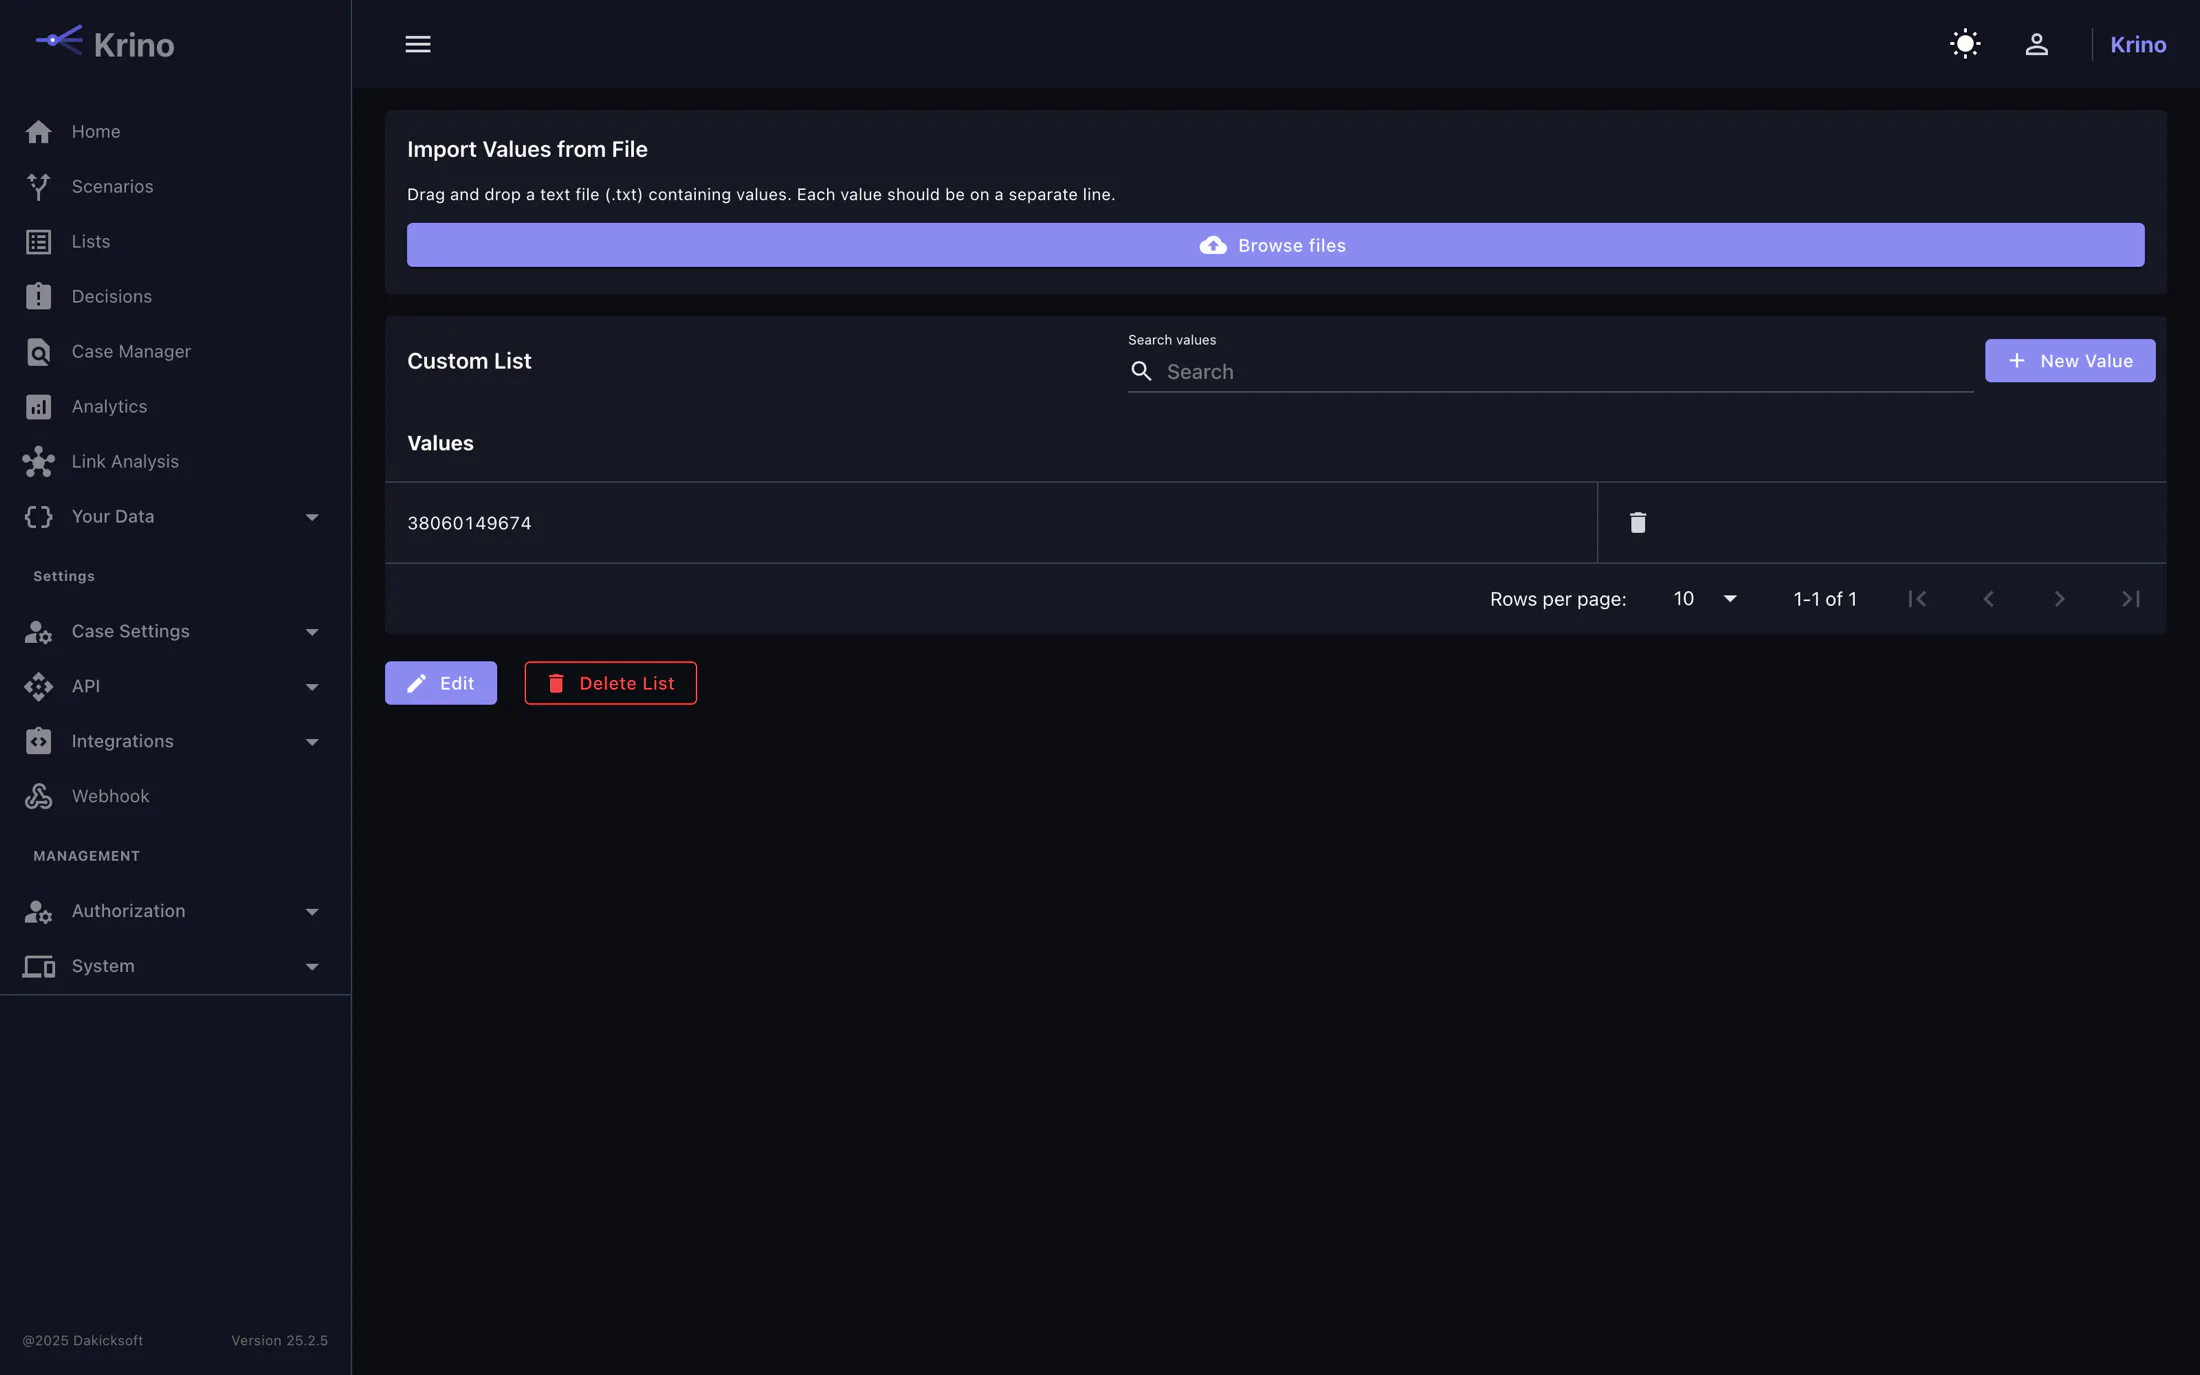2200x1375 pixels.
Task: Click the Krino logo in sidebar
Action: point(104,44)
